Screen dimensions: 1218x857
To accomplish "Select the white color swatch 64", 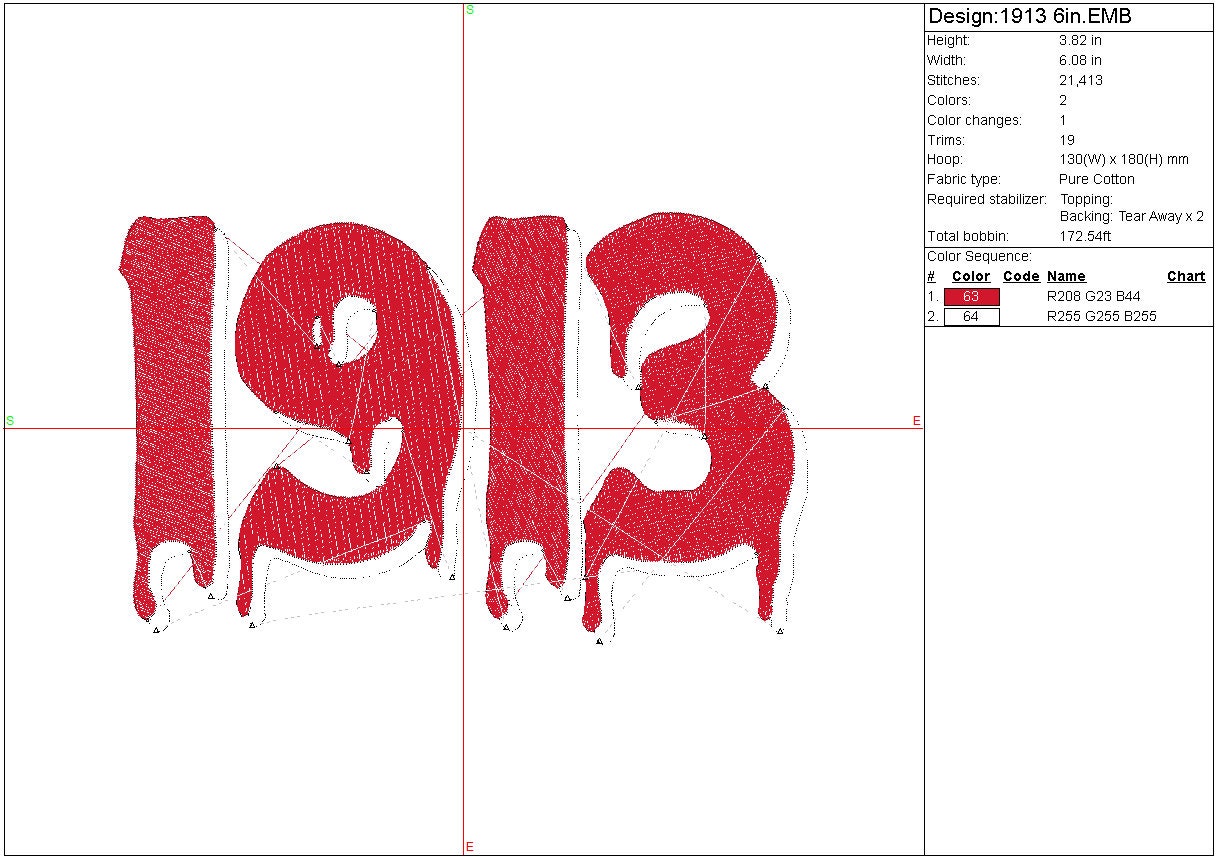I will point(971,317).
